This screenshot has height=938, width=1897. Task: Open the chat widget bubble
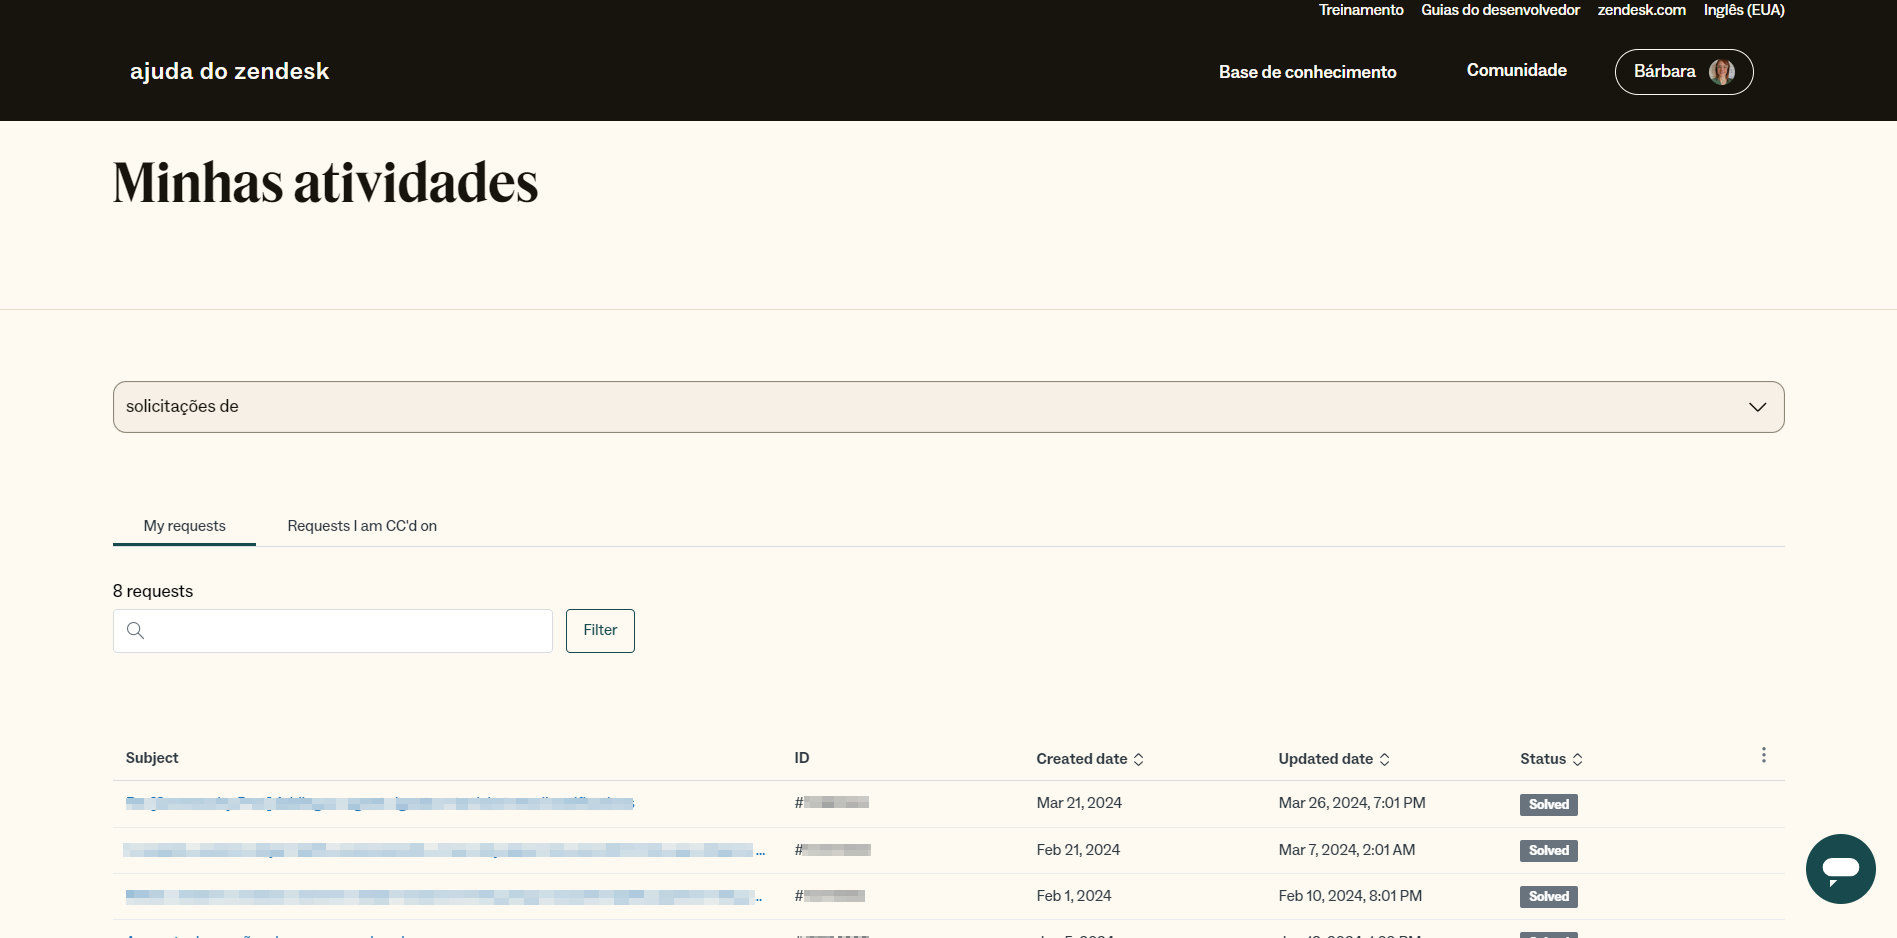tap(1840, 868)
